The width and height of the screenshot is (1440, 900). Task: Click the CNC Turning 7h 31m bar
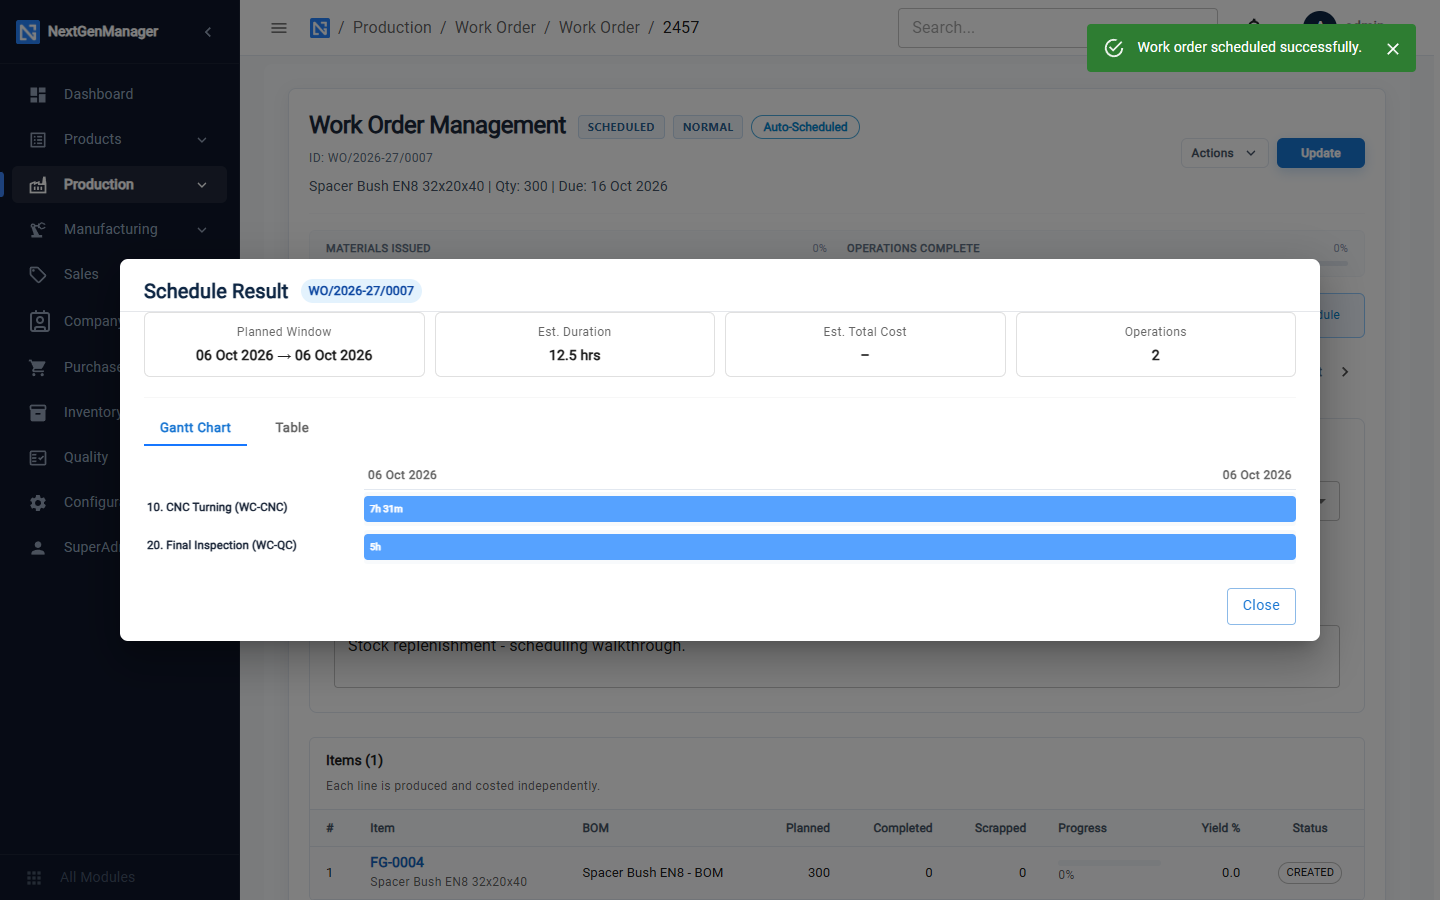click(830, 509)
